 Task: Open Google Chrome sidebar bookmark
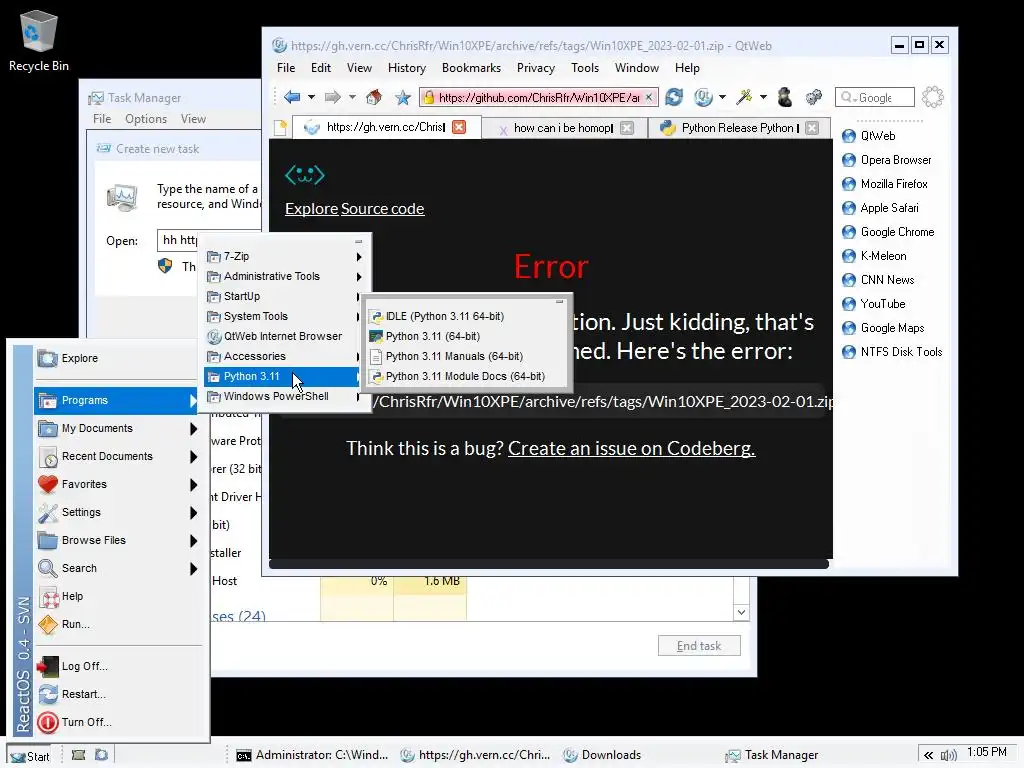pyautogui.click(x=888, y=232)
